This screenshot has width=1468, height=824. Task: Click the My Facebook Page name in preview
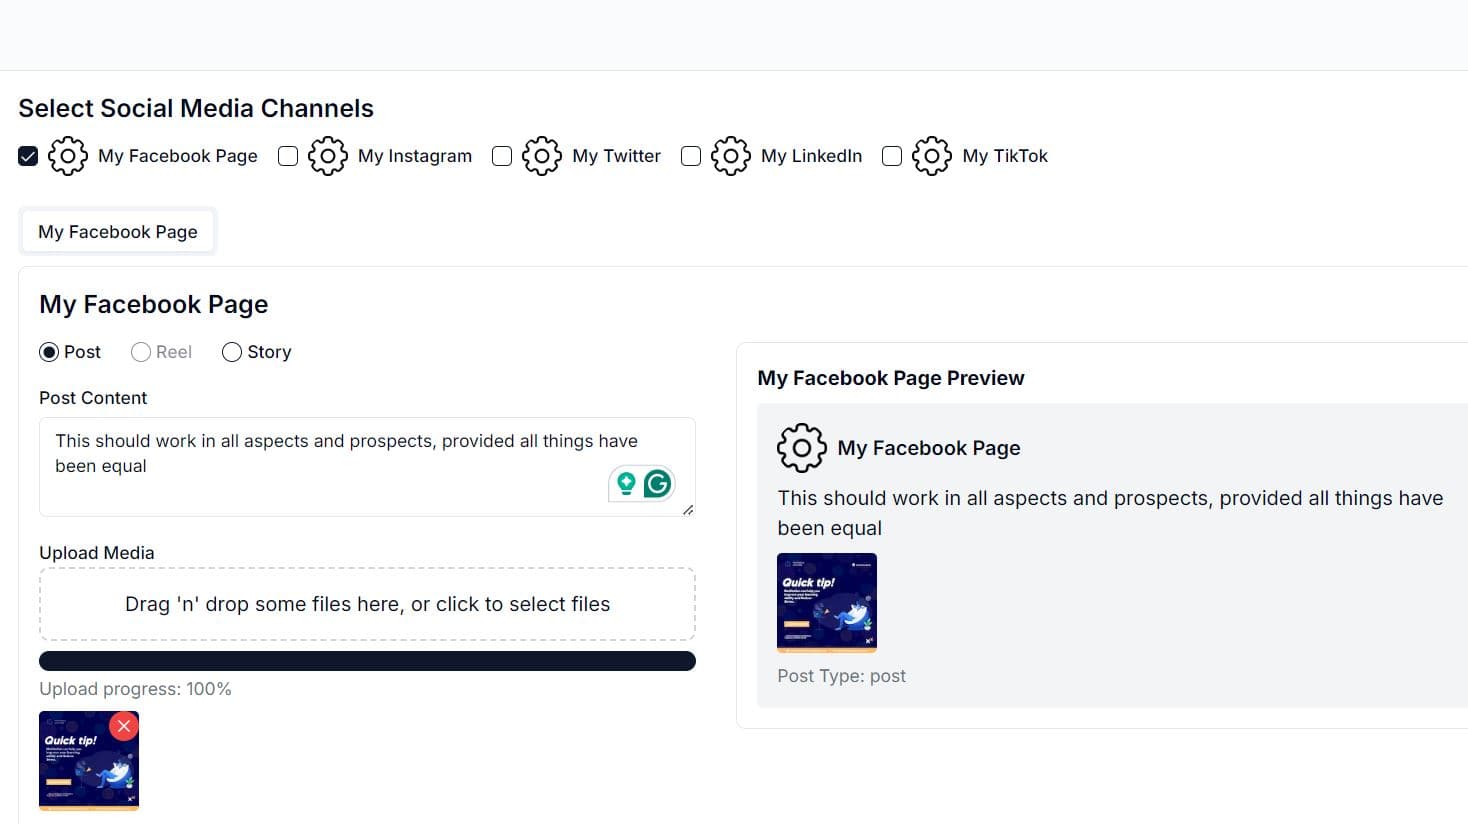tap(929, 448)
